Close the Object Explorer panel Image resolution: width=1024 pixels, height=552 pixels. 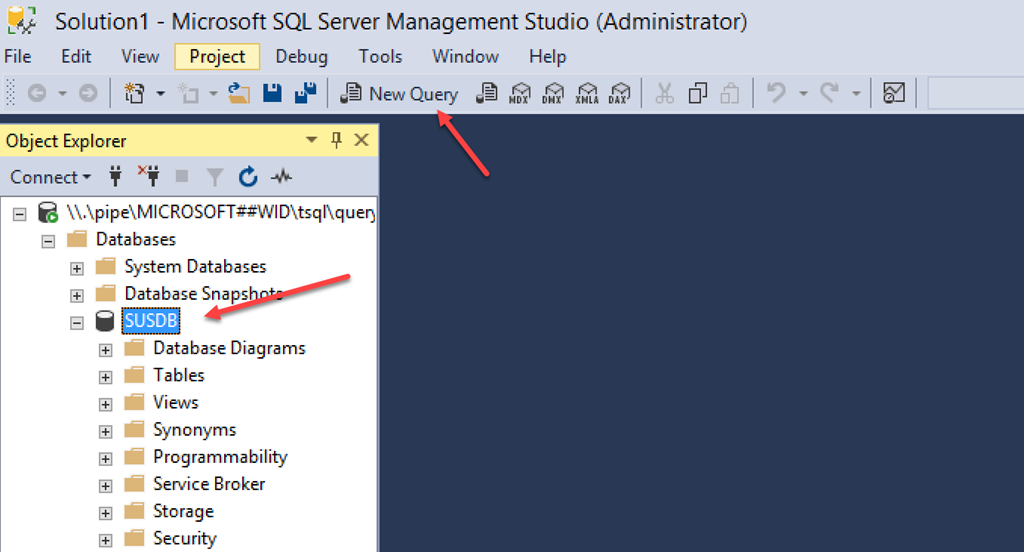(361, 140)
